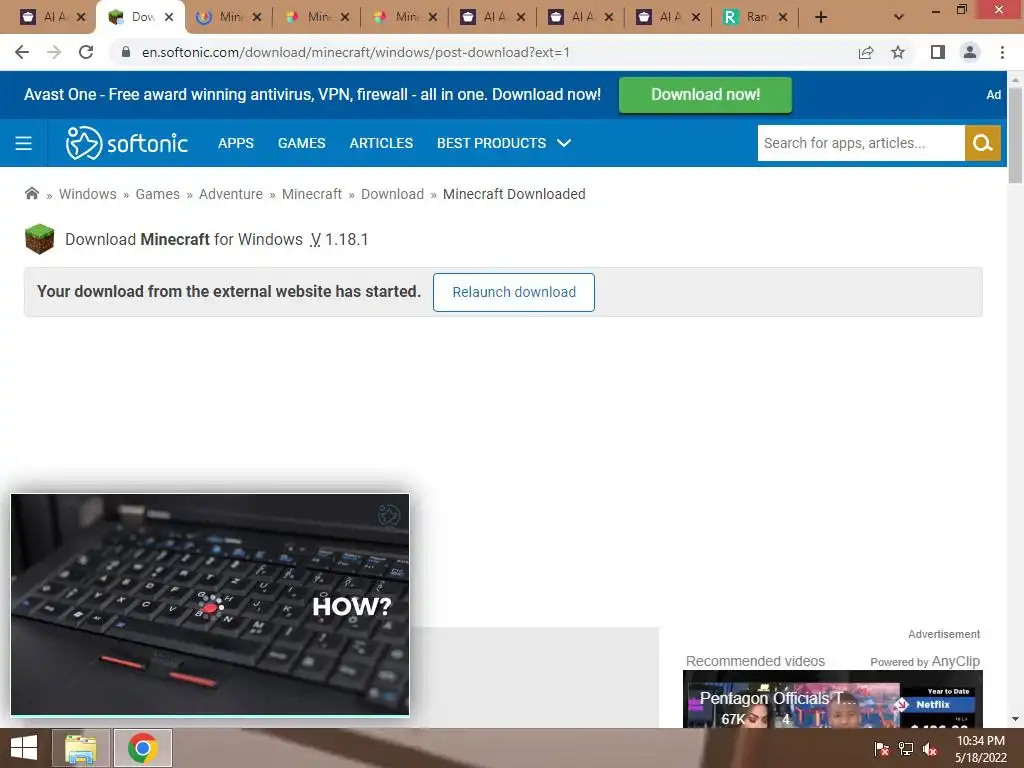This screenshot has height=768, width=1024.
Task: Expand the BEST PRODUCTS dropdown
Action: pos(504,143)
